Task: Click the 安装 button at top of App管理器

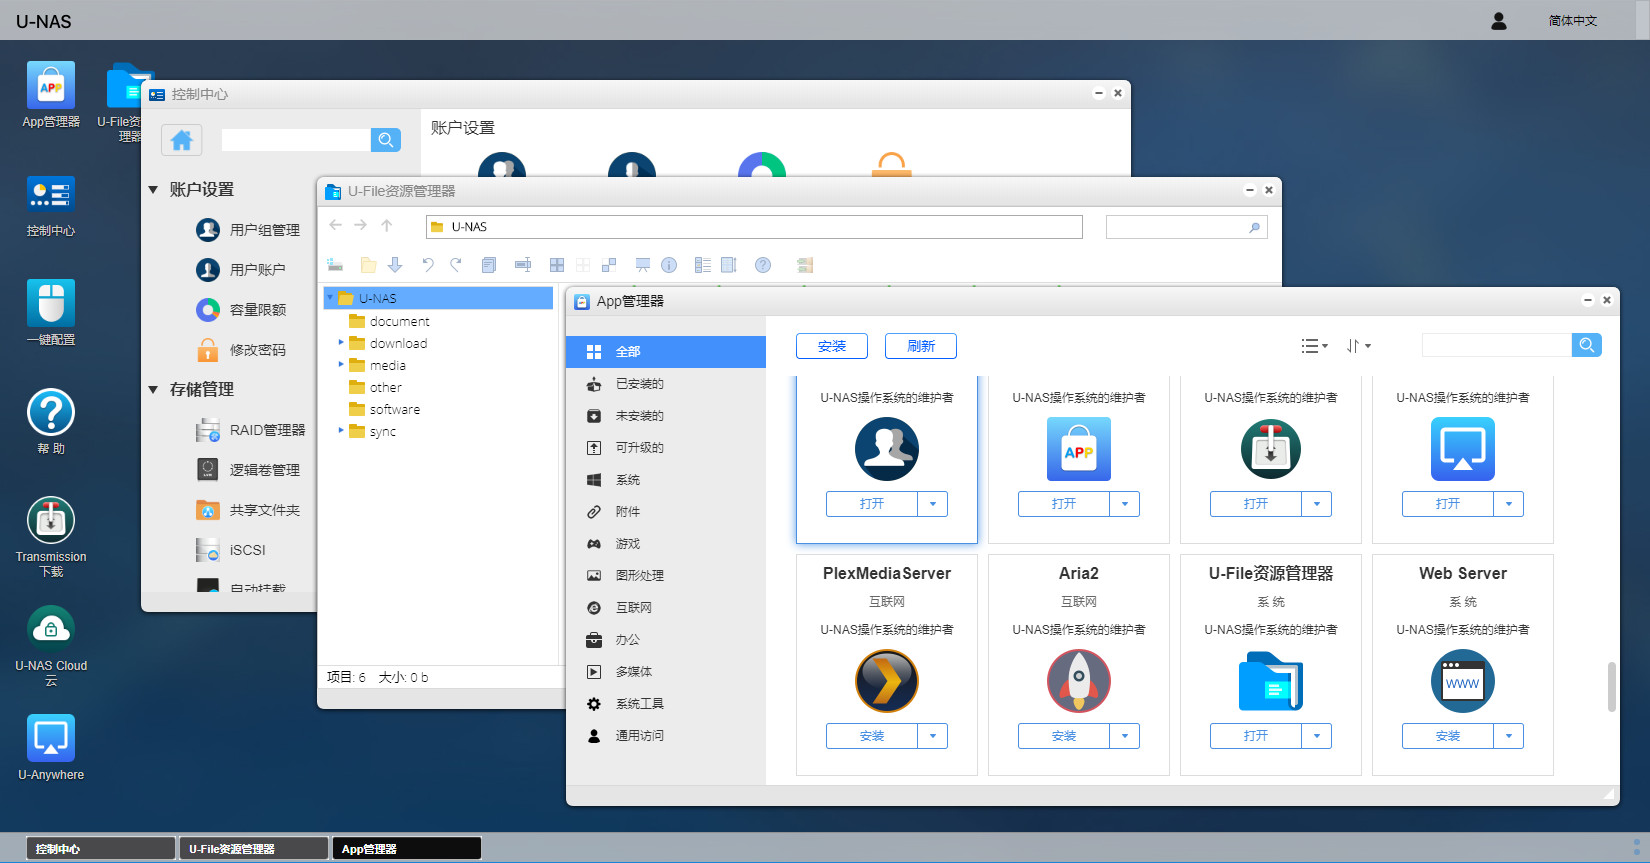Action: [x=832, y=346]
